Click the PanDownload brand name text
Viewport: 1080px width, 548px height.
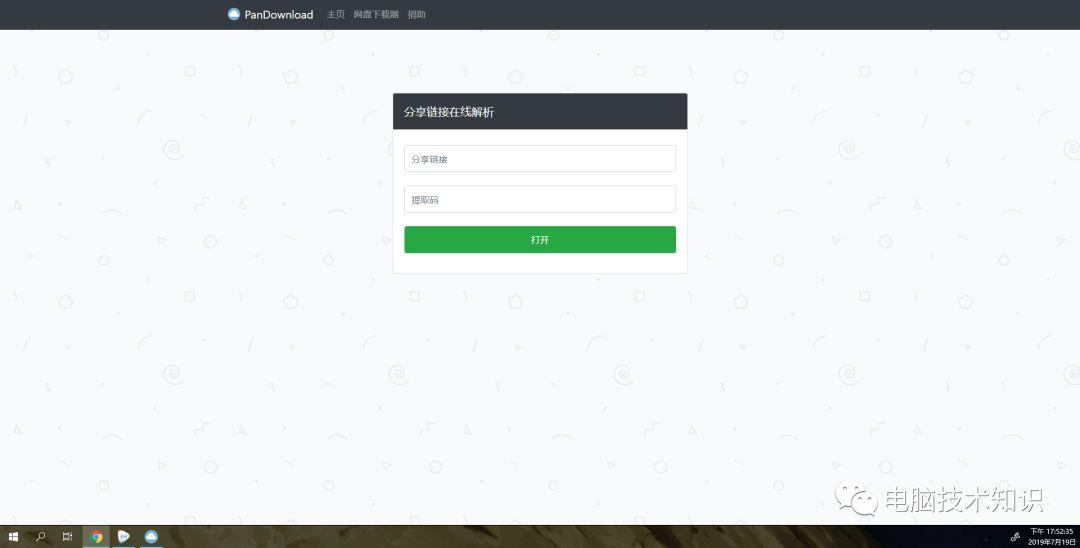pos(278,14)
